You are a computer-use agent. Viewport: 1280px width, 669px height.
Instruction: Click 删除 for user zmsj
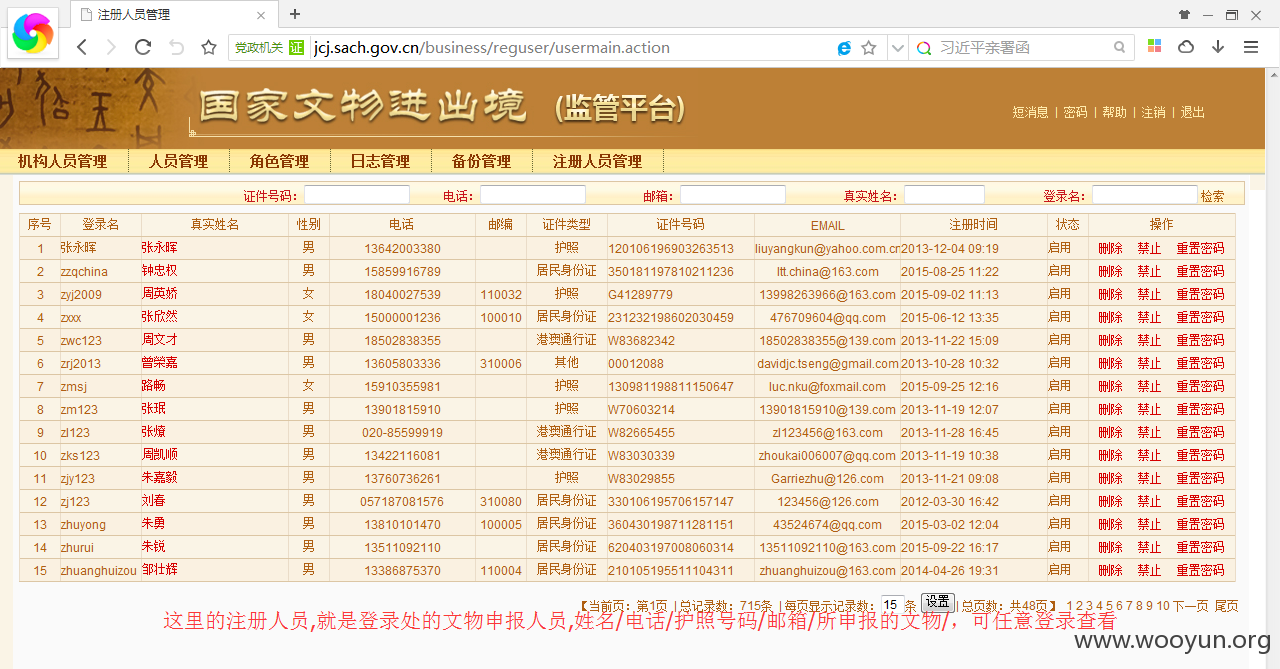(1110, 386)
